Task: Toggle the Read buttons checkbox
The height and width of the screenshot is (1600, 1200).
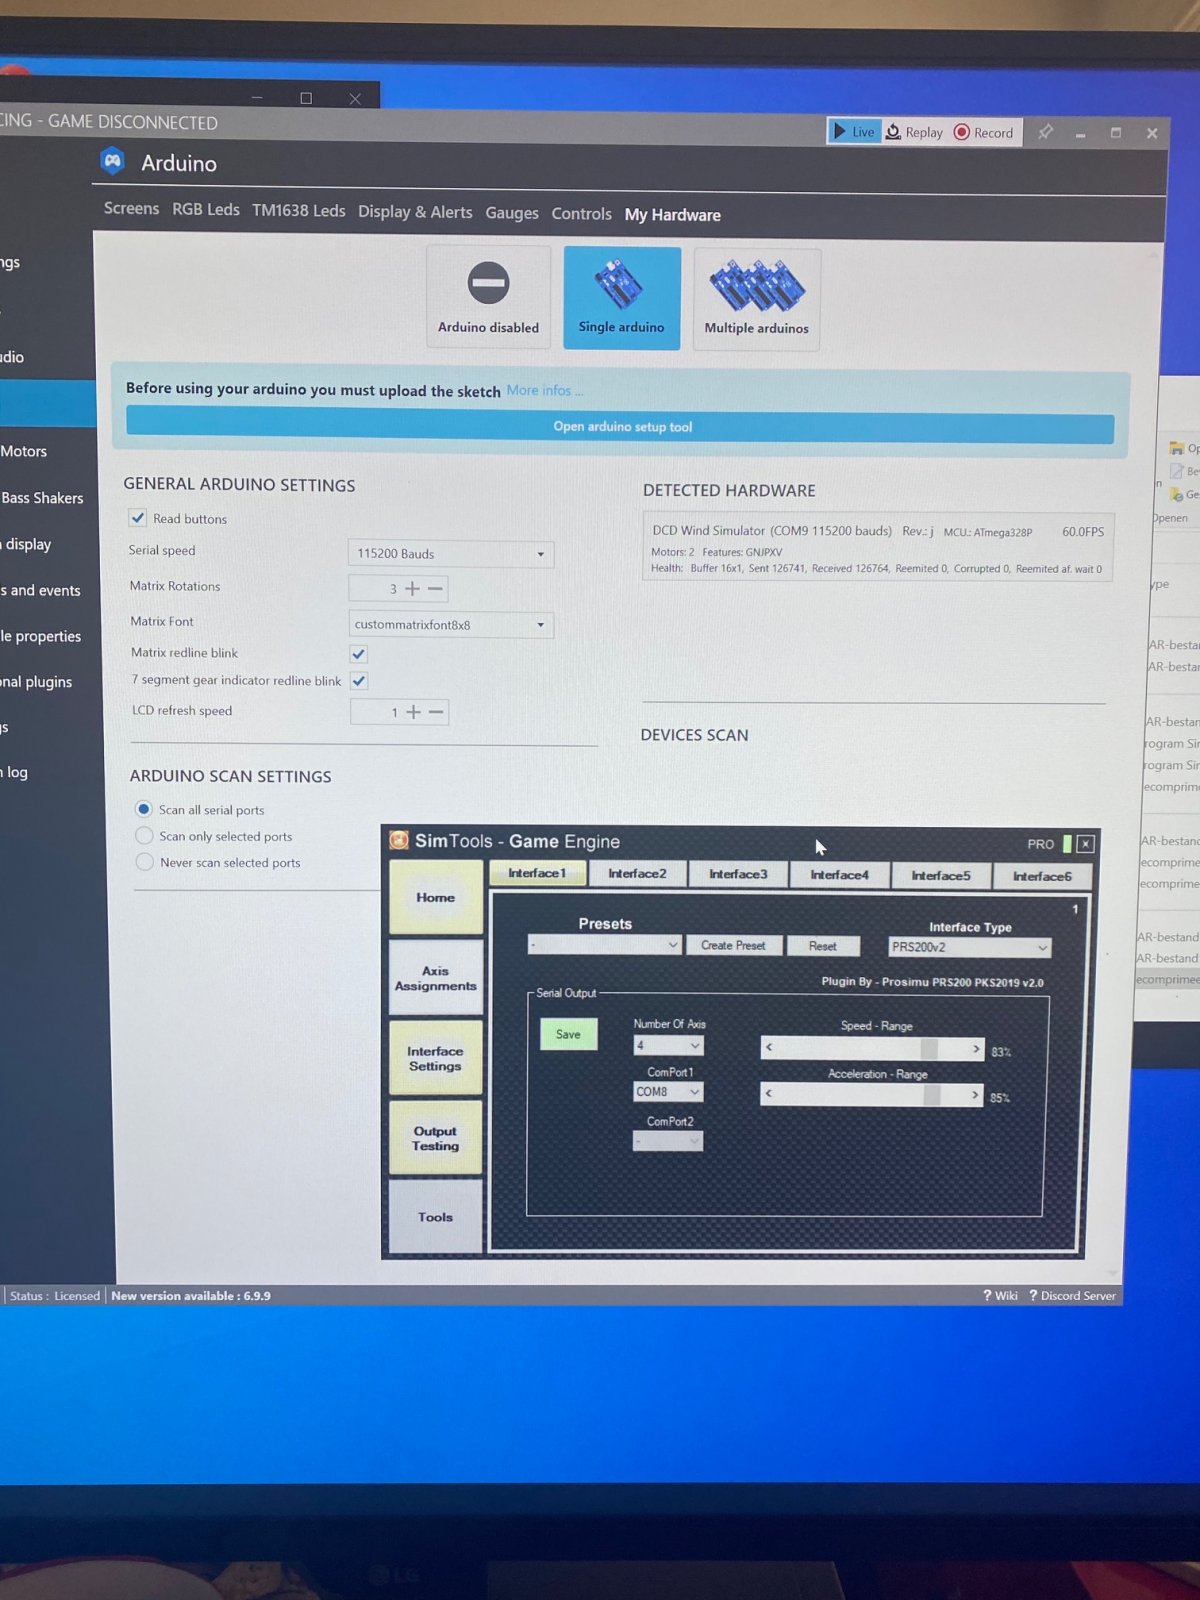Action: [138, 518]
